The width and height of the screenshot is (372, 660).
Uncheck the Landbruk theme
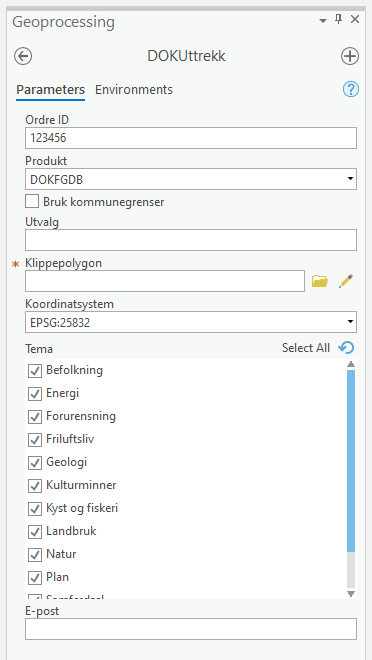coord(35,532)
